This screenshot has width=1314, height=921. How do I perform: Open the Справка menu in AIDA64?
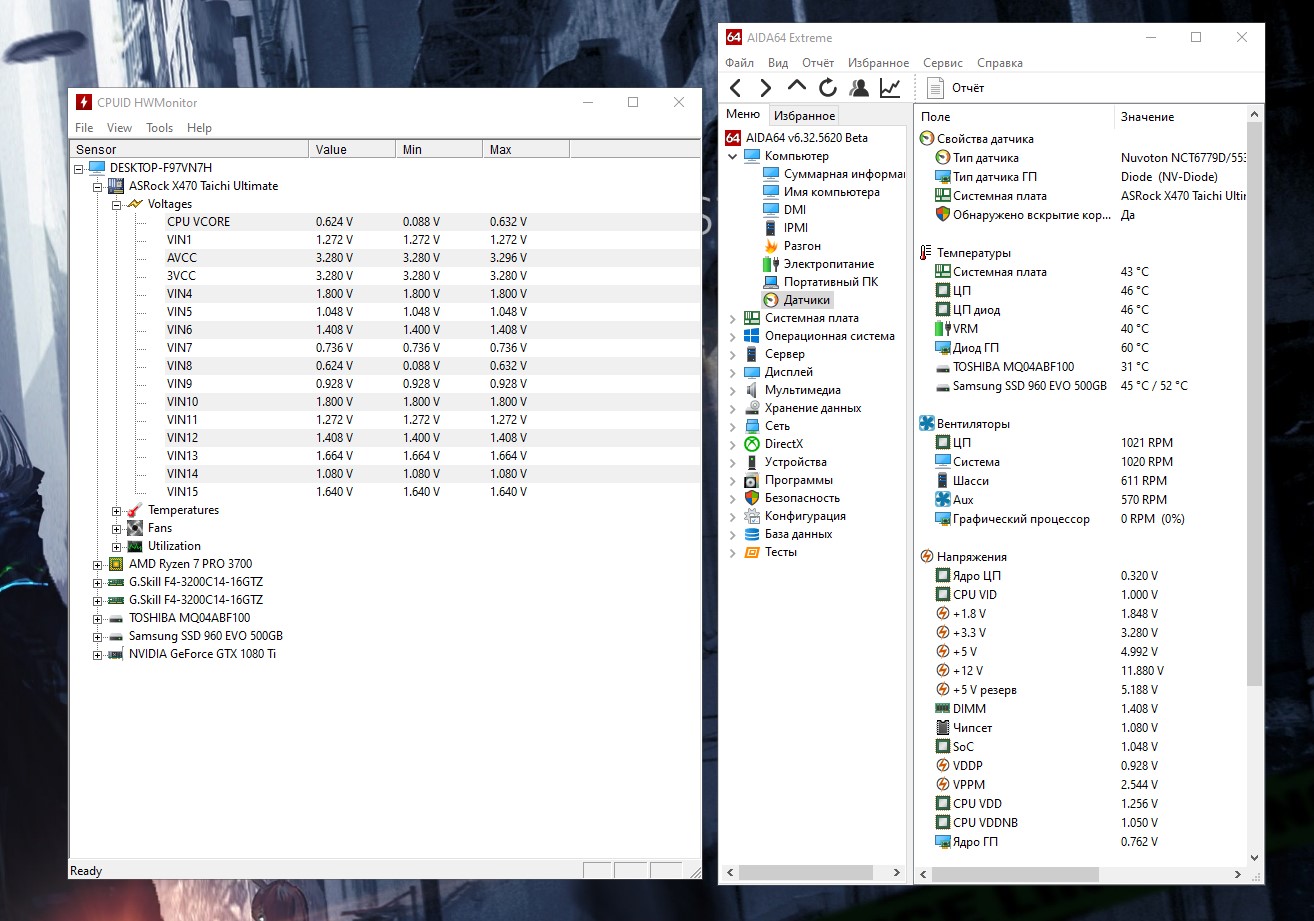tap(1000, 63)
